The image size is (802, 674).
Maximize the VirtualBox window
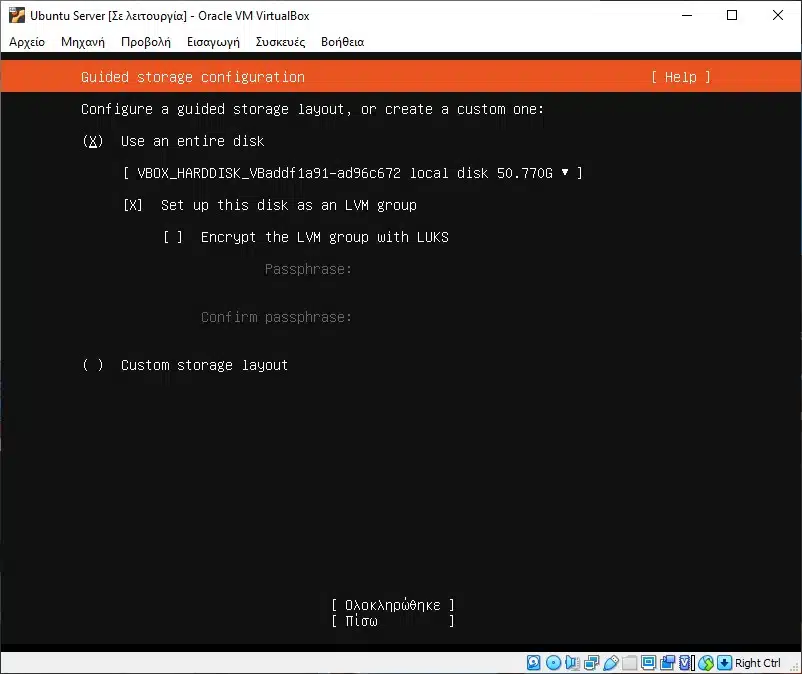[x=732, y=15]
